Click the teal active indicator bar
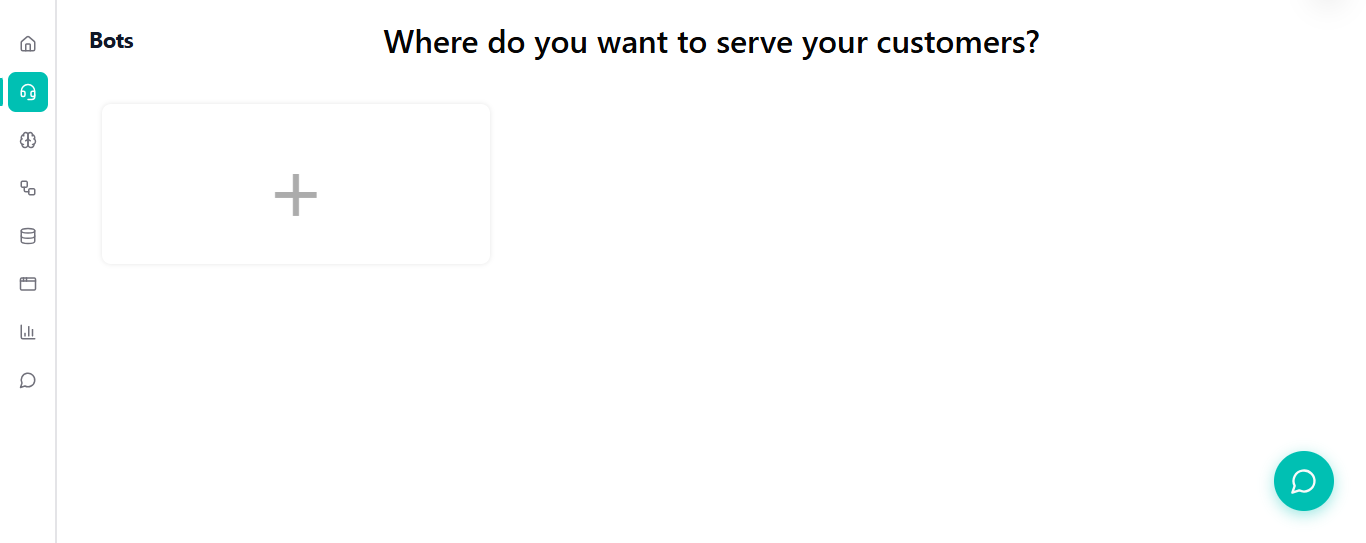 coord(2,92)
